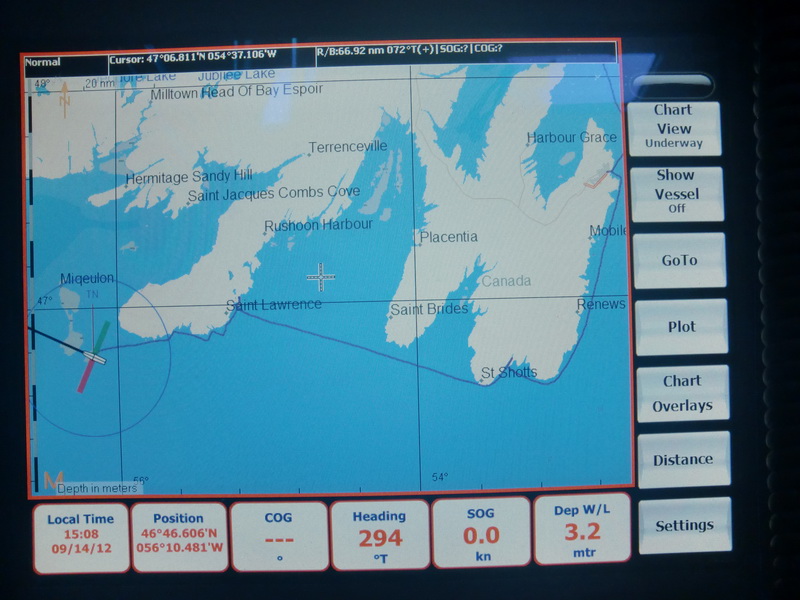Click the north arrow compass icon
The height and width of the screenshot is (600, 800).
pyautogui.click(x=65, y=102)
